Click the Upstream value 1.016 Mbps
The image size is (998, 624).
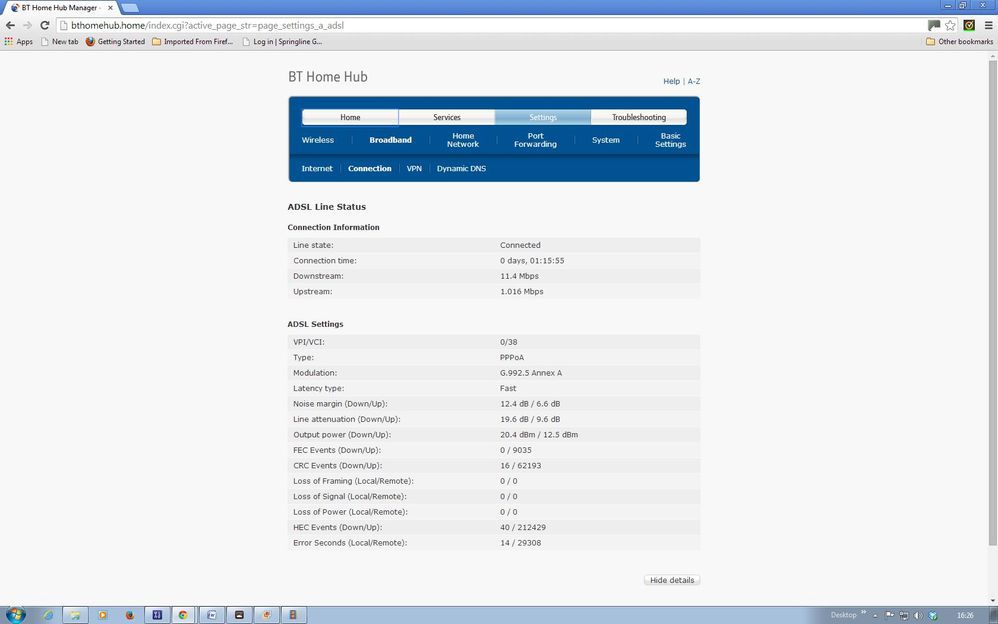click(522, 292)
